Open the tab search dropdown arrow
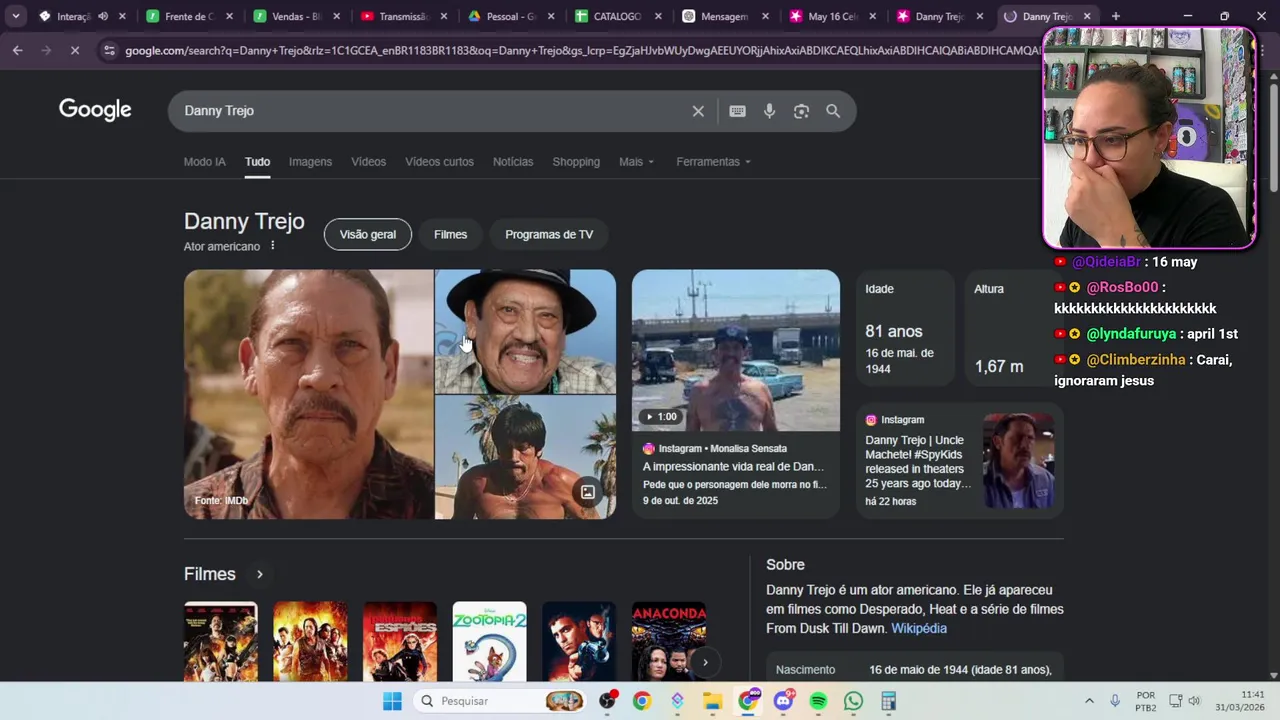 15,16
